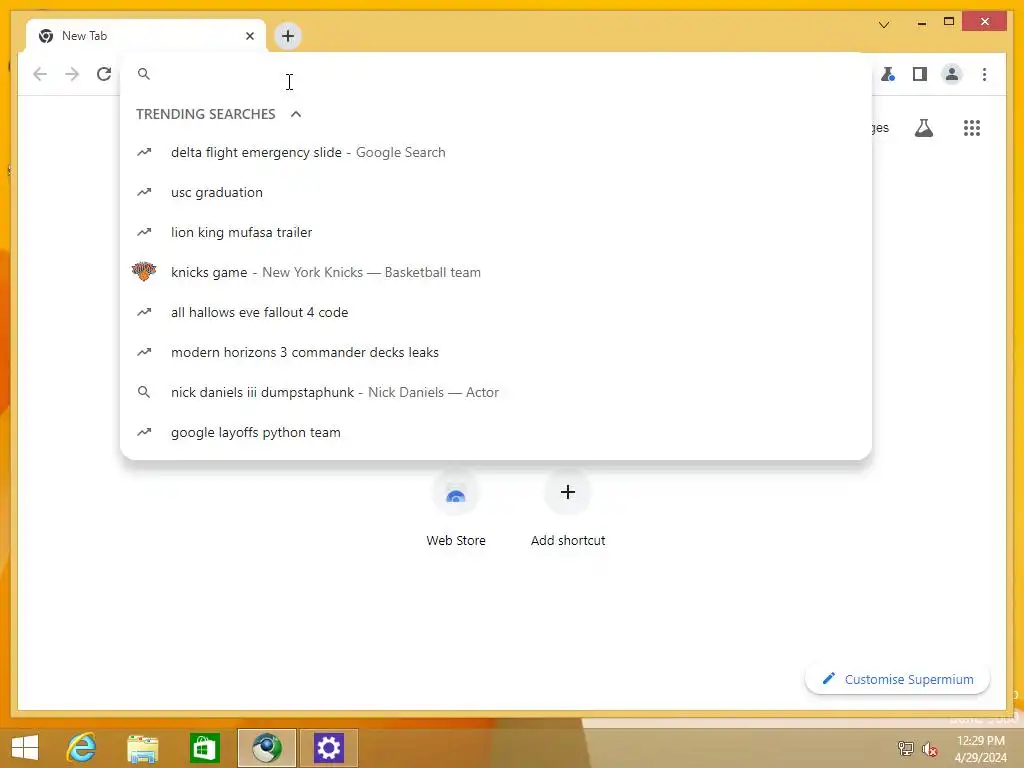Open a new tab with the plus button
The image size is (1024, 768).
288,36
